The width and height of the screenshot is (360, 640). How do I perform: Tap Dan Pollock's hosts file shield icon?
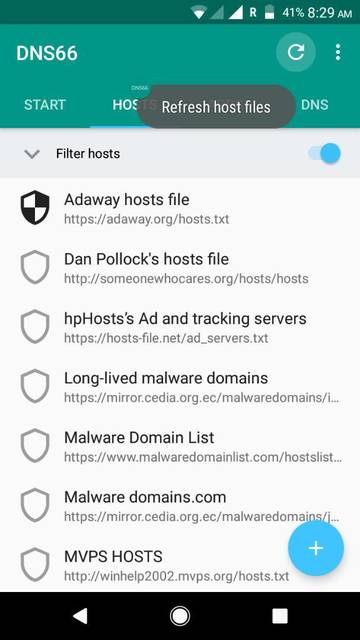coord(35,267)
